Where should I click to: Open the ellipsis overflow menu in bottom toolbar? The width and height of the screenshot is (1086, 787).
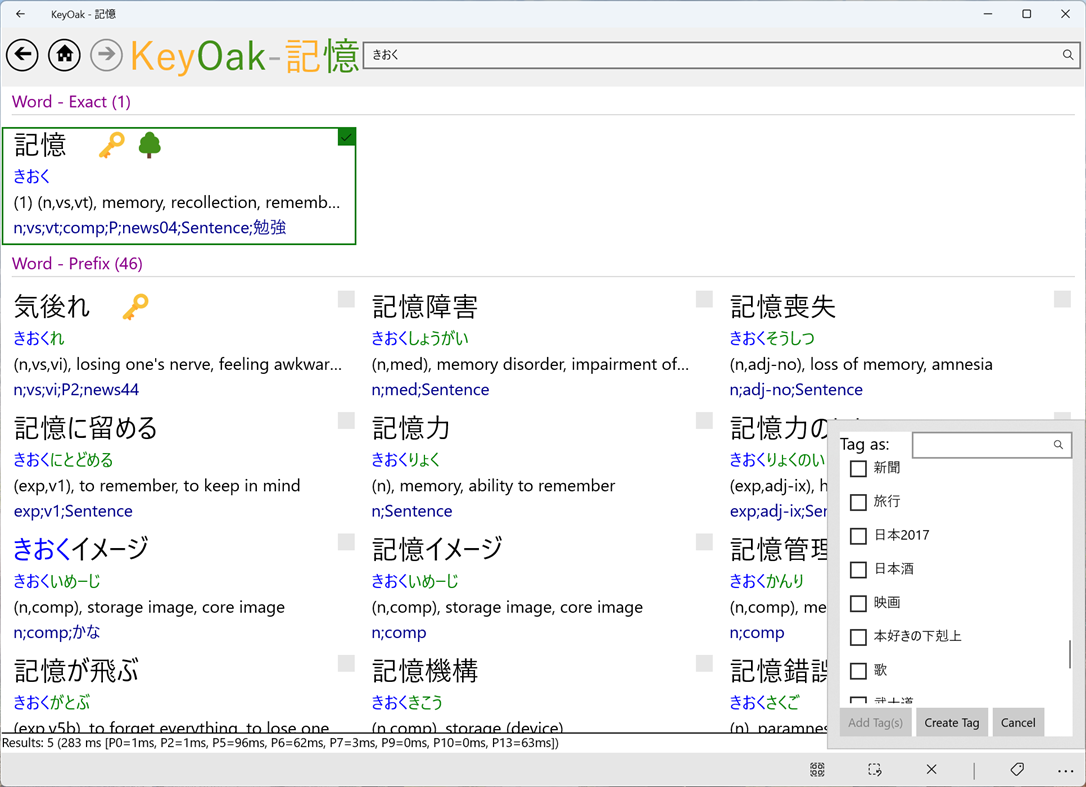[x=1064, y=769]
